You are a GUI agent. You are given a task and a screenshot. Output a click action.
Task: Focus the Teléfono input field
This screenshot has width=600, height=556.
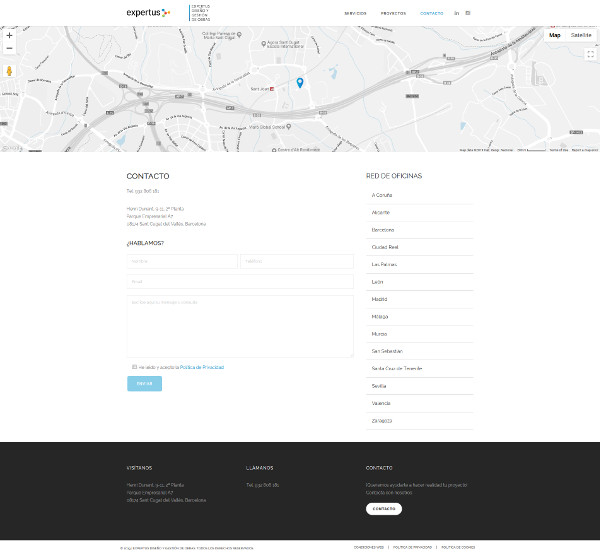click(297, 261)
